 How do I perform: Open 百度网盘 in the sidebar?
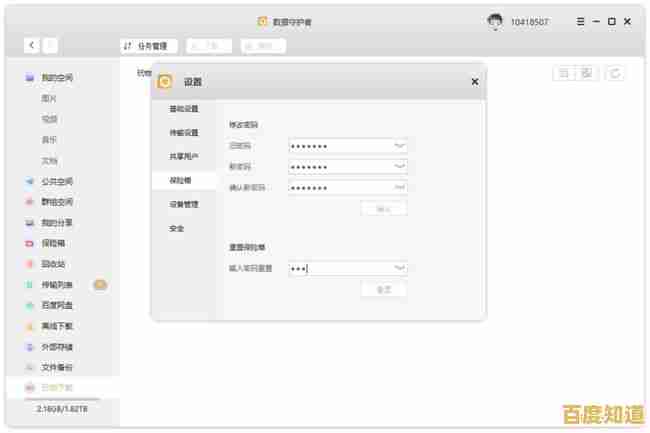click(57, 305)
